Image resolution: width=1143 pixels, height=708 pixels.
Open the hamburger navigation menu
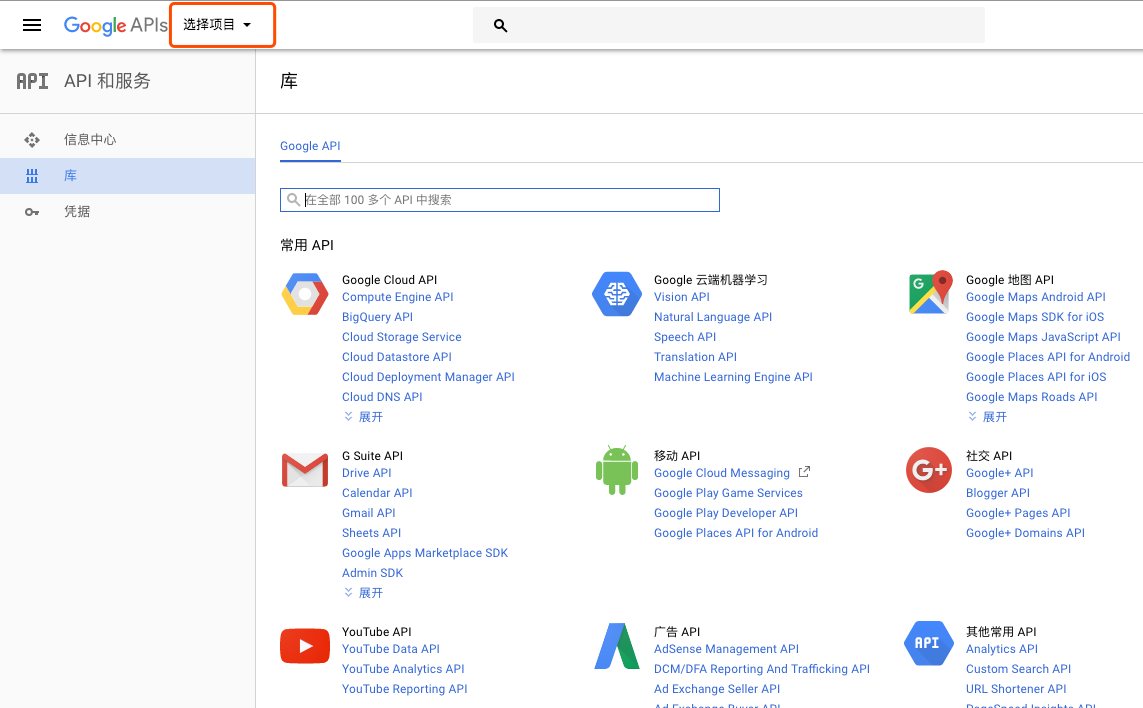click(32, 25)
